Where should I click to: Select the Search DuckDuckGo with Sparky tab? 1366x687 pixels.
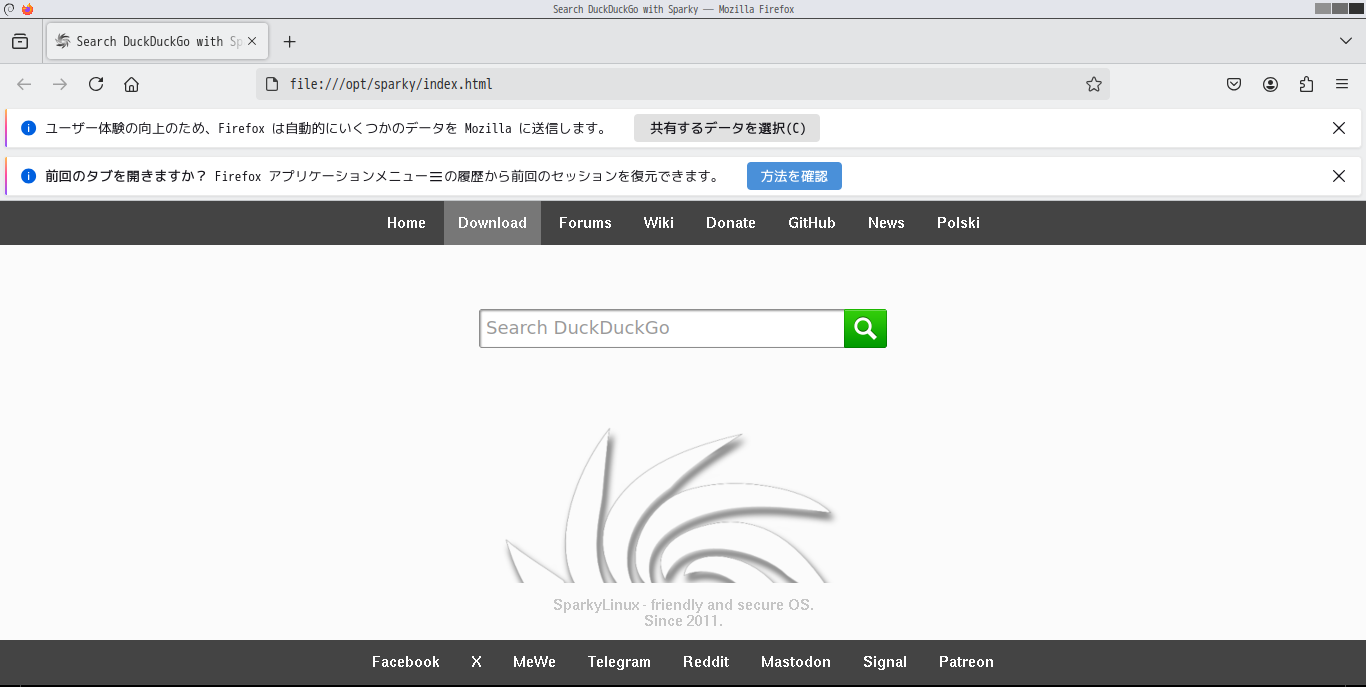click(x=157, y=41)
